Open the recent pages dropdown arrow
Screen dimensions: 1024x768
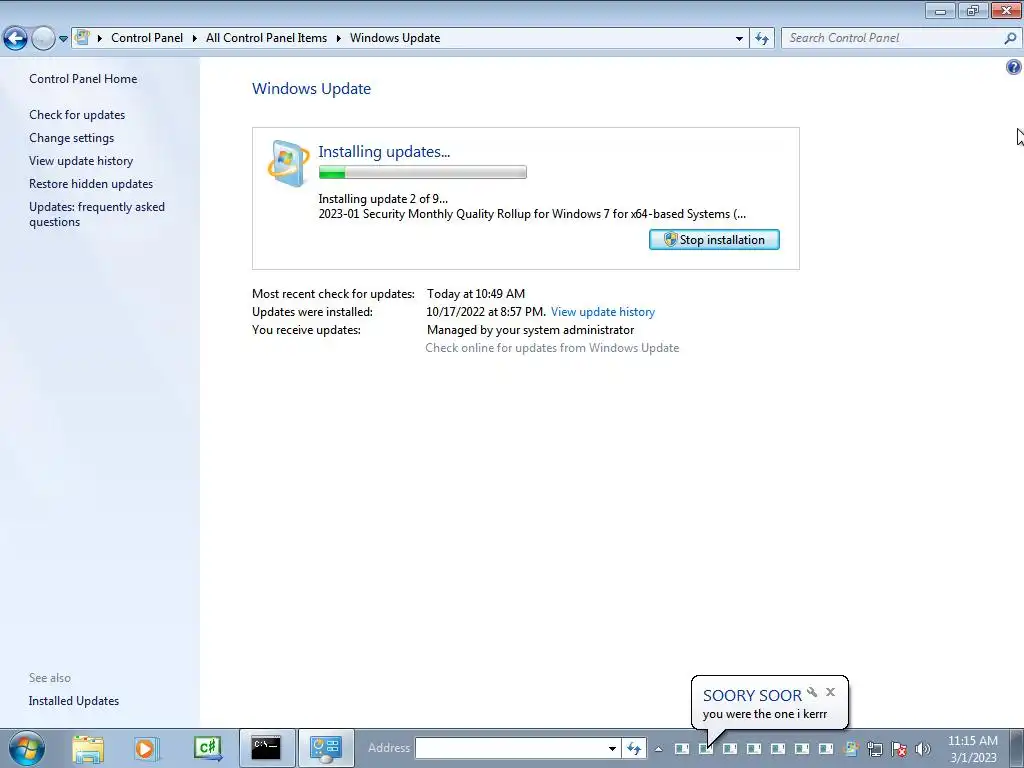63,39
